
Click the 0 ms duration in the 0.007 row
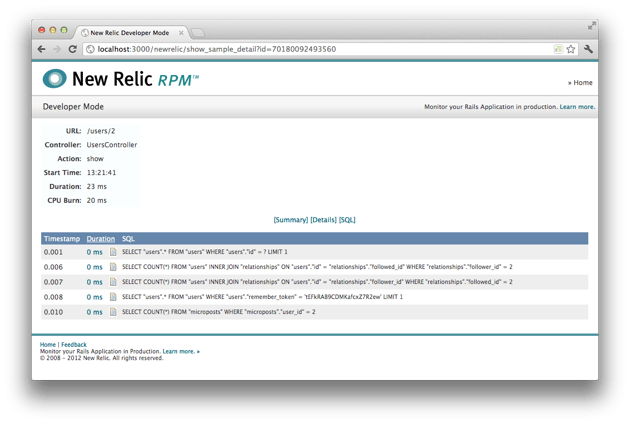95,282
